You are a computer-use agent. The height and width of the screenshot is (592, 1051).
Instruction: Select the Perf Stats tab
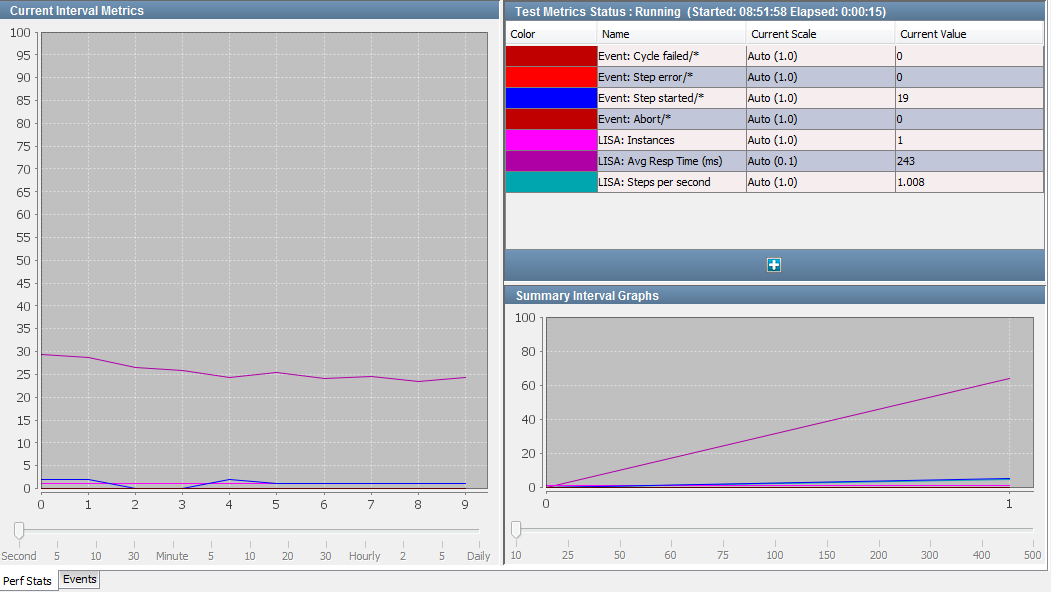28,580
